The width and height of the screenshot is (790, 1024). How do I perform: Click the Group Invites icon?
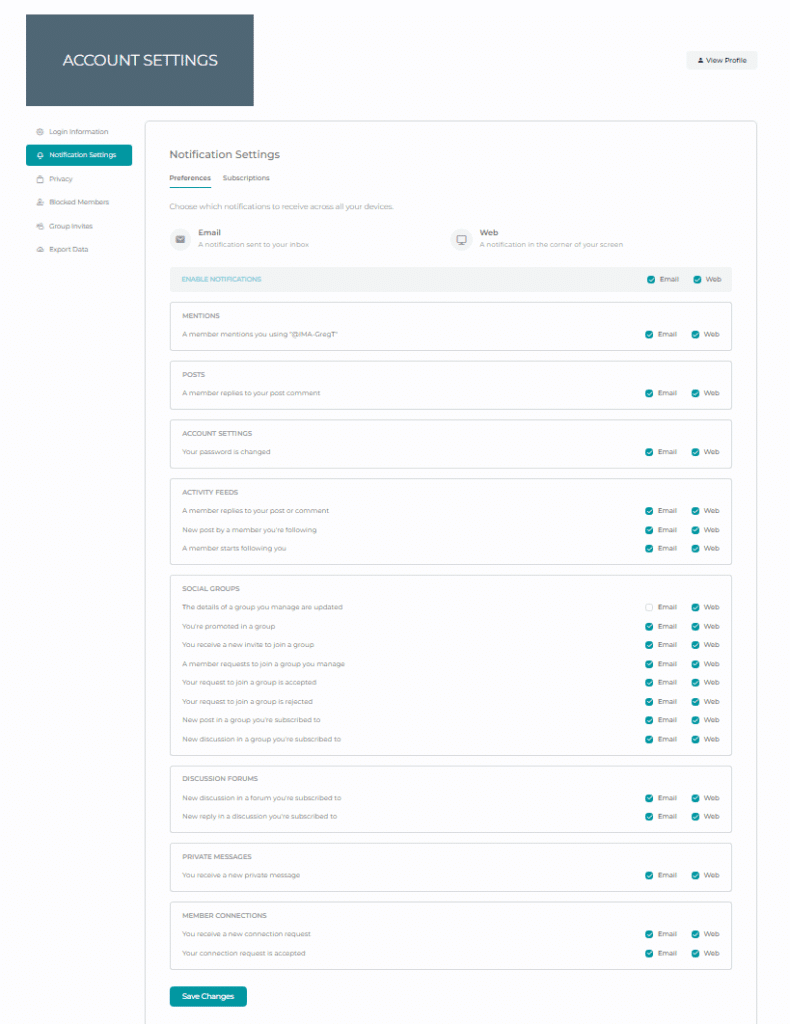coord(39,226)
